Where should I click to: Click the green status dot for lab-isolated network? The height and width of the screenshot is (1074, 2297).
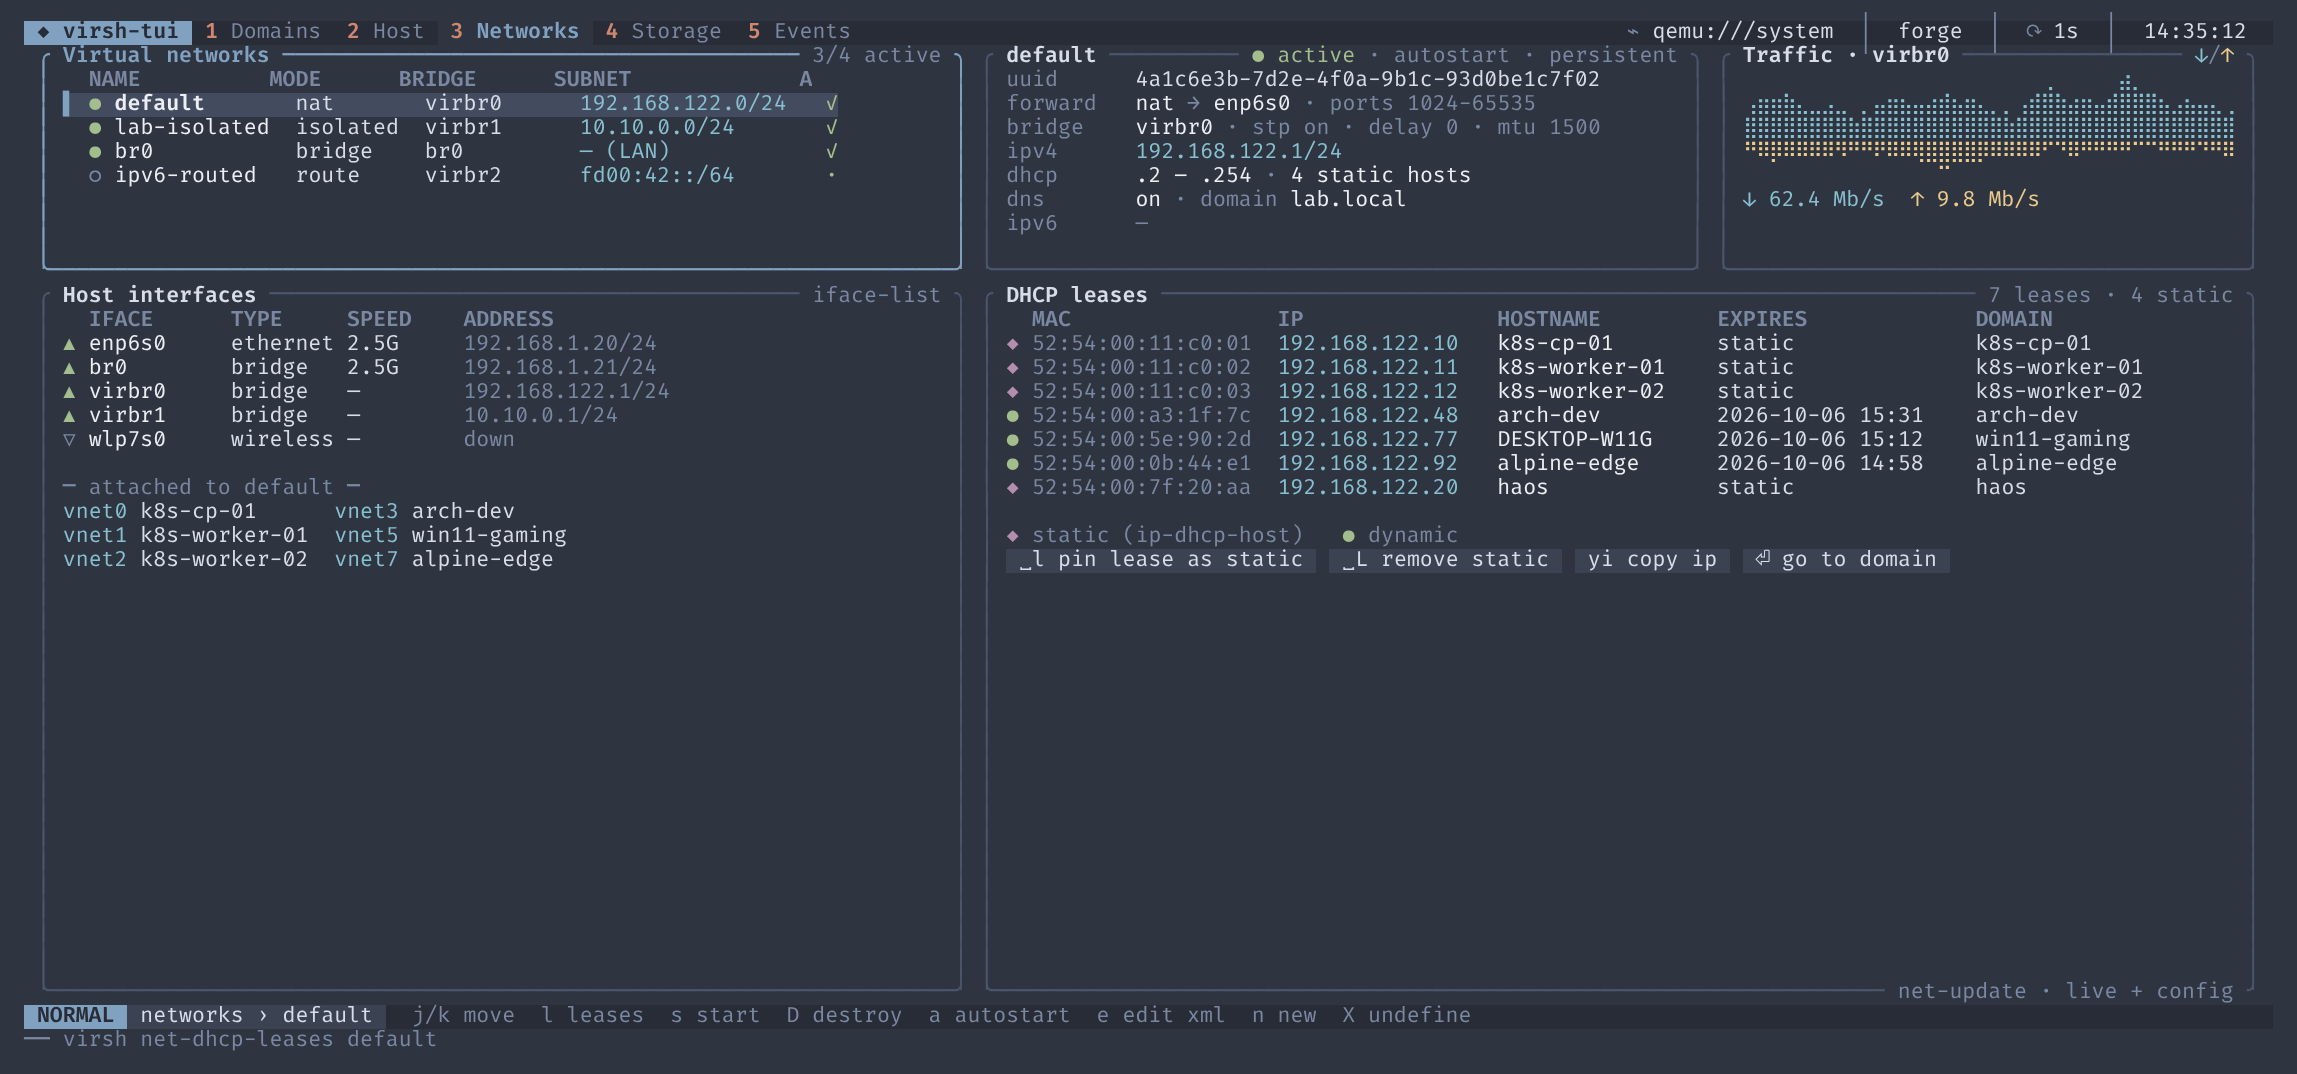click(x=95, y=127)
